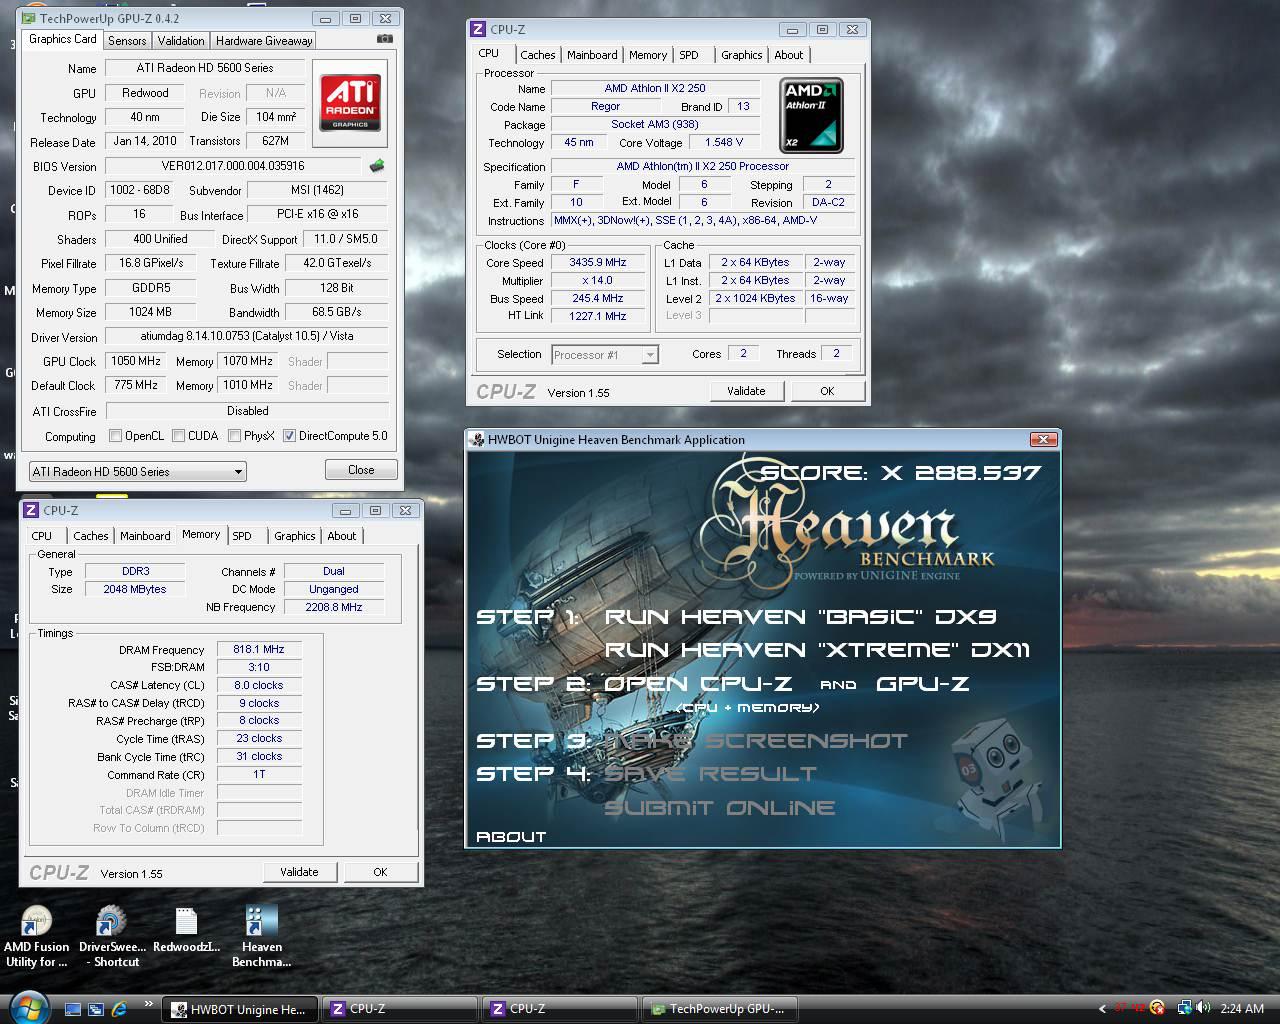Switch to HWBOT Unigine Heaven taskbar button
The width and height of the screenshot is (1280, 1024).
point(239,1009)
